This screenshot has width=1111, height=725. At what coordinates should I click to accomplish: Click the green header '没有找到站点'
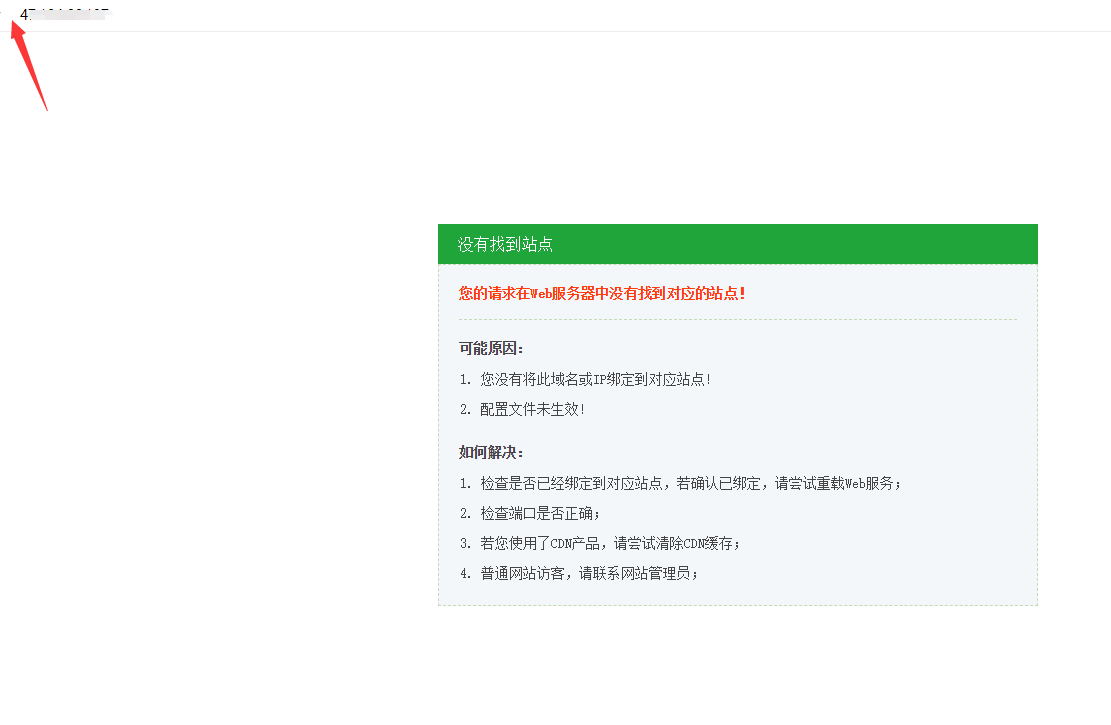[x=738, y=244]
